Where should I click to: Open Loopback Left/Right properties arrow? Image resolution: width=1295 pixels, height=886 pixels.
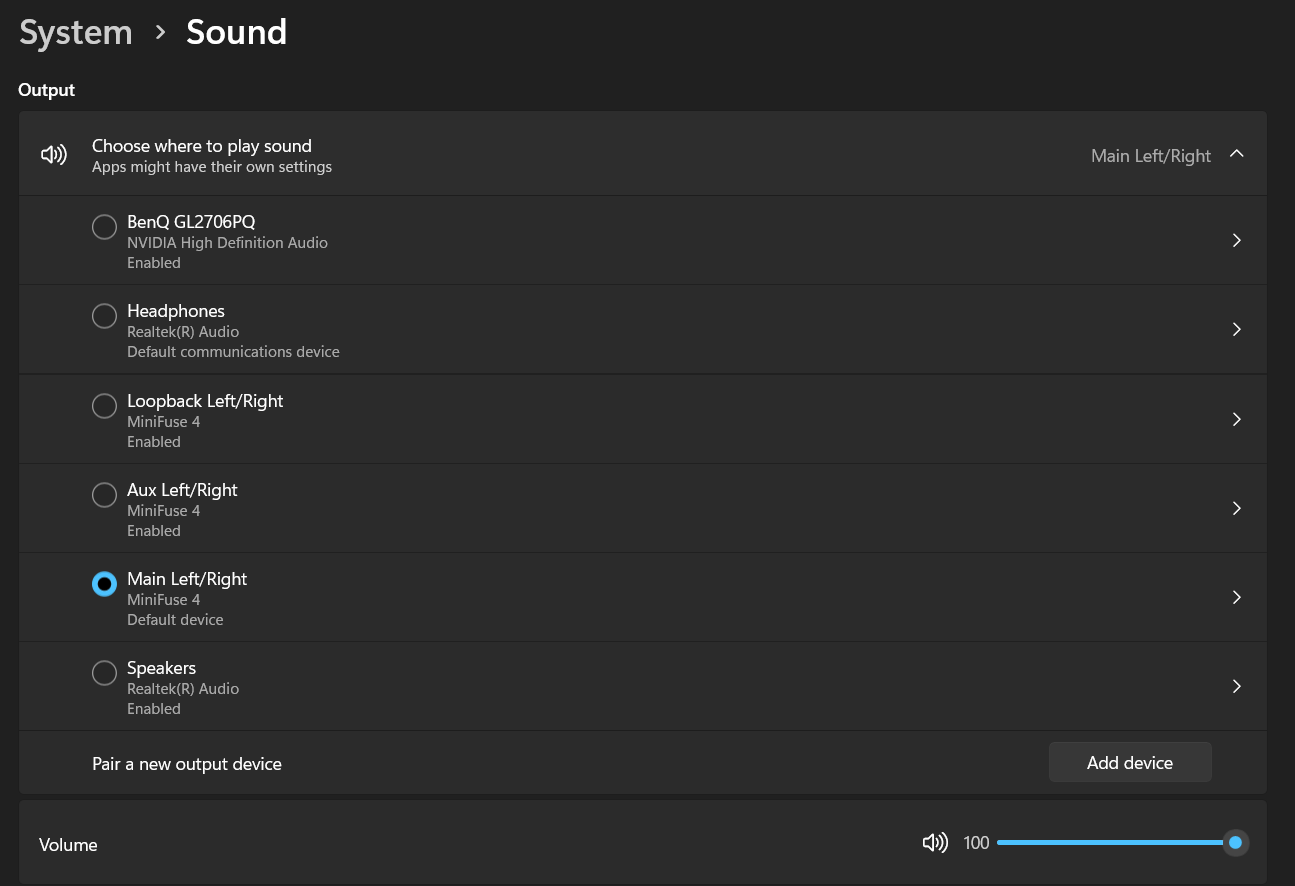1237,419
